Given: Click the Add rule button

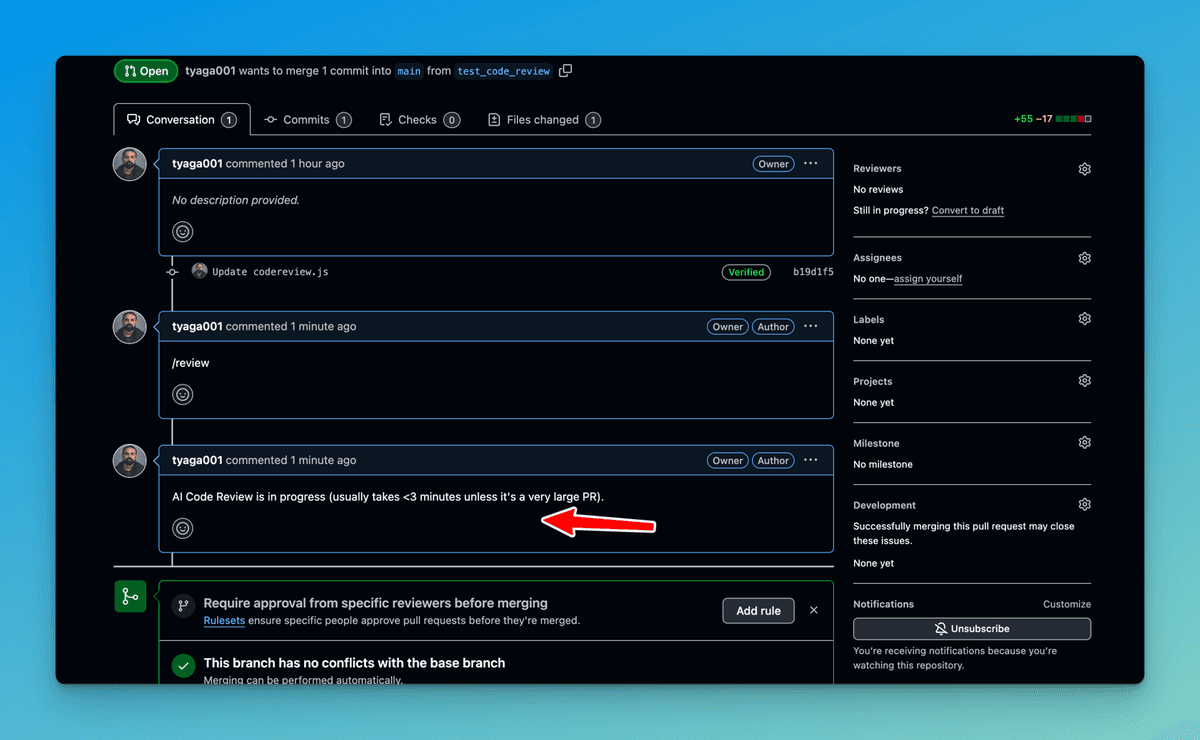Looking at the screenshot, I should point(758,611).
